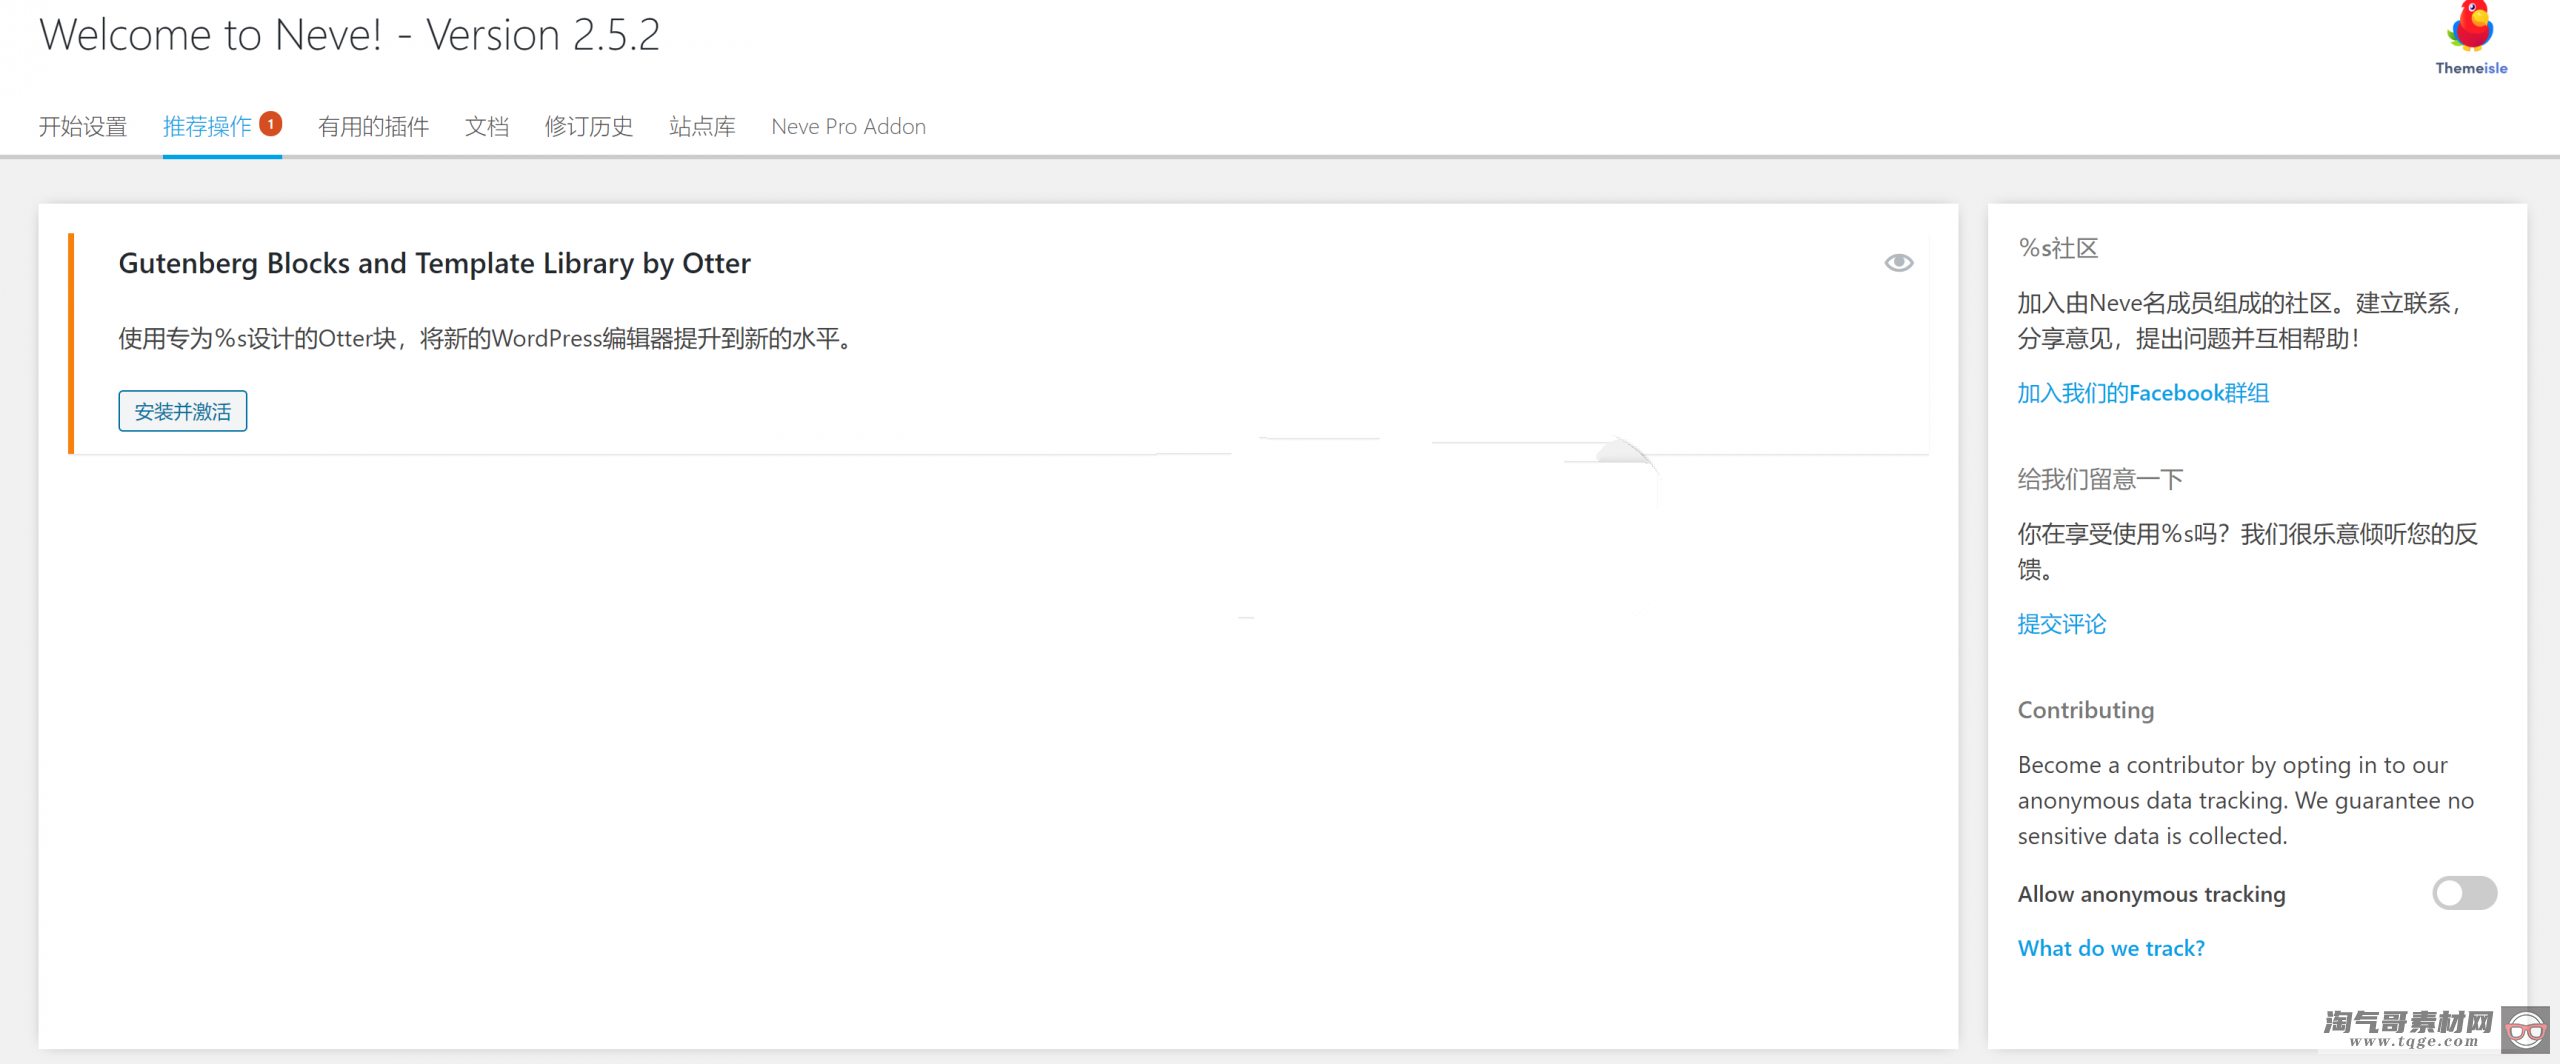Click the Themeisle parrot logo

(2470, 27)
